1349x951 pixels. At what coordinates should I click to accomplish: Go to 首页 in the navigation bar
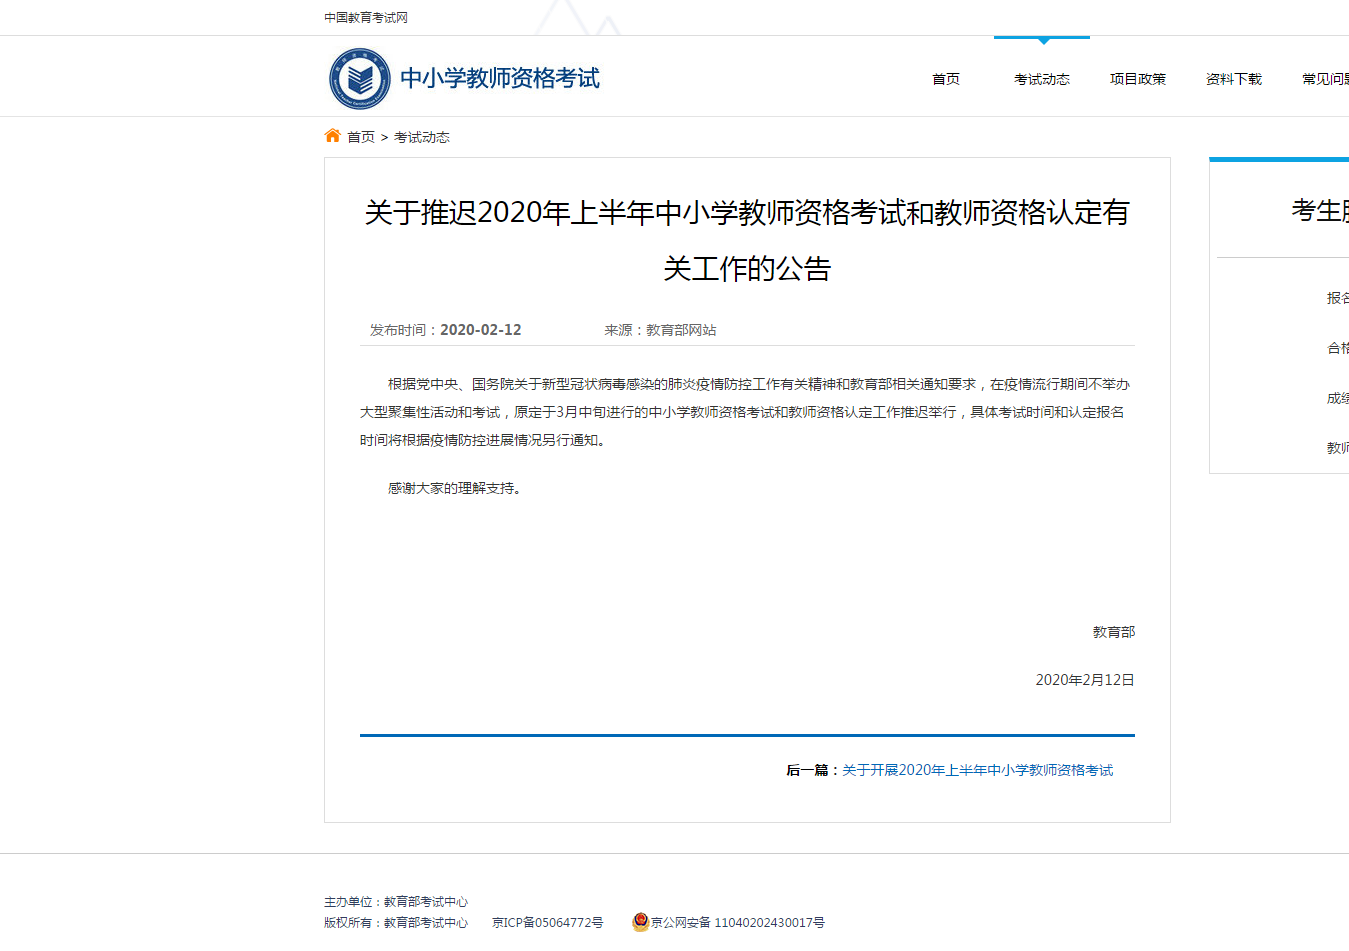pos(946,79)
